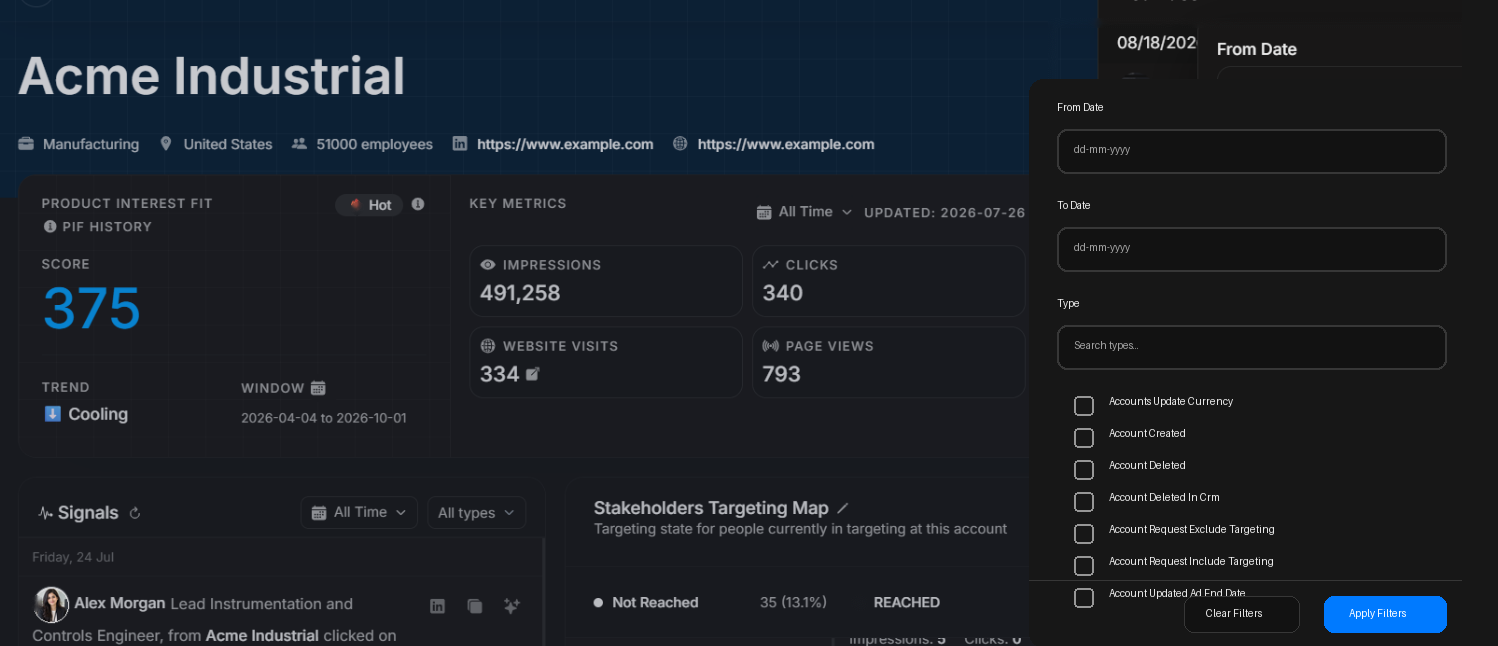Viewport: 1498px width, 646px height.
Task: Open the All types filter dropdown
Action: point(476,512)
